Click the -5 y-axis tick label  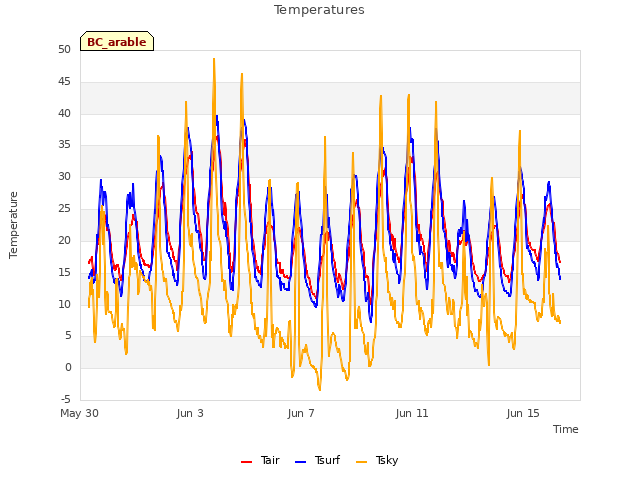pyautogui.click(x=66, y=399)
